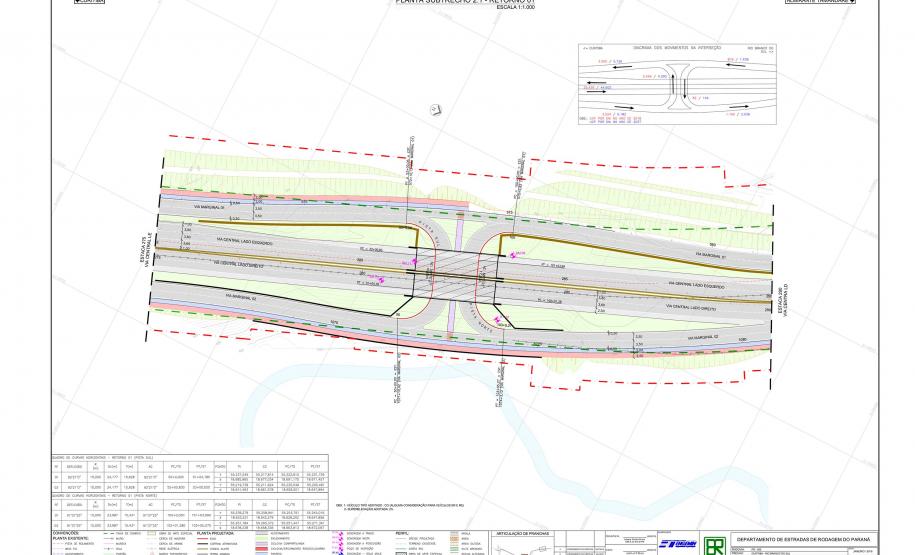
Task: Click right 'VIA CENTRAL LADO ESQUERDO' label
Action: click(x=697, y=285)
